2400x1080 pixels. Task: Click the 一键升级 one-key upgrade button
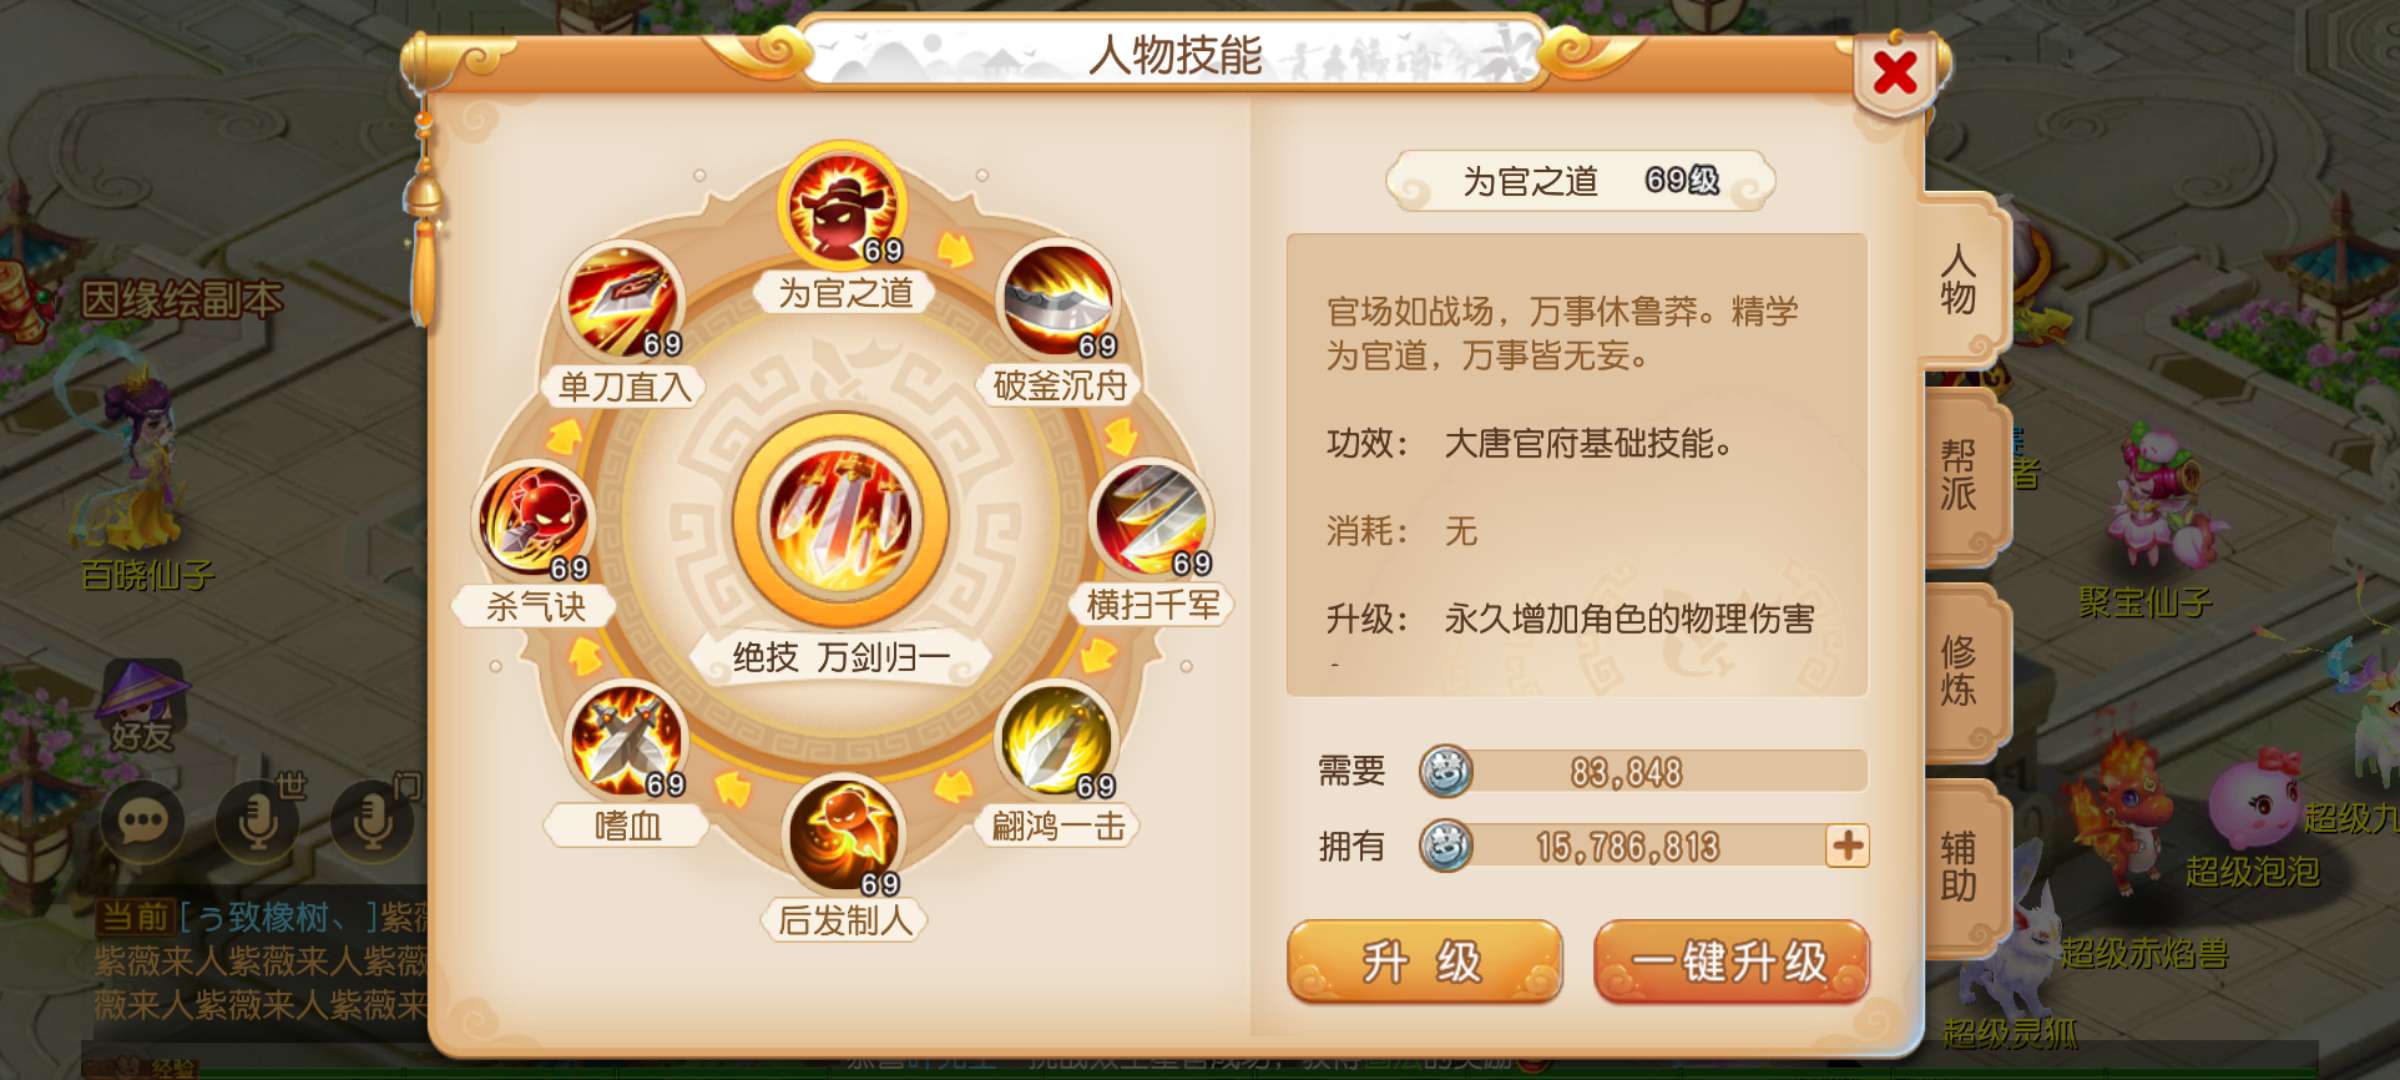coord(1731,962)
